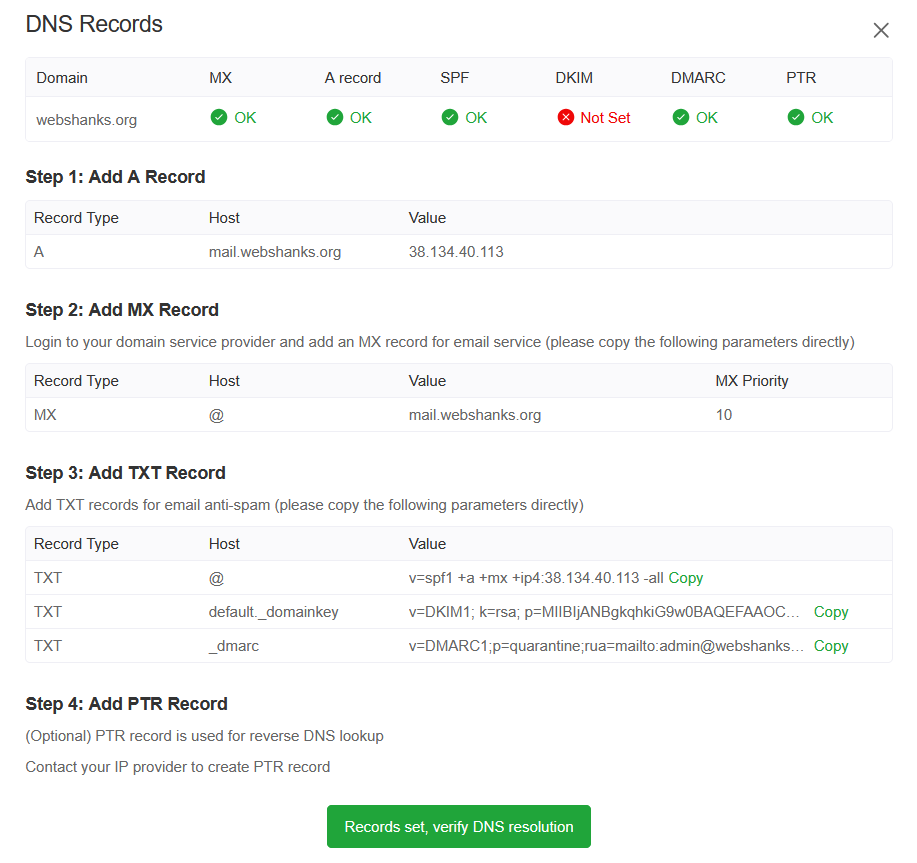This screenshot has width=917, height=863.
Task: Click the DMARC OK checkmark icon
Action: (x=681, y=118)
